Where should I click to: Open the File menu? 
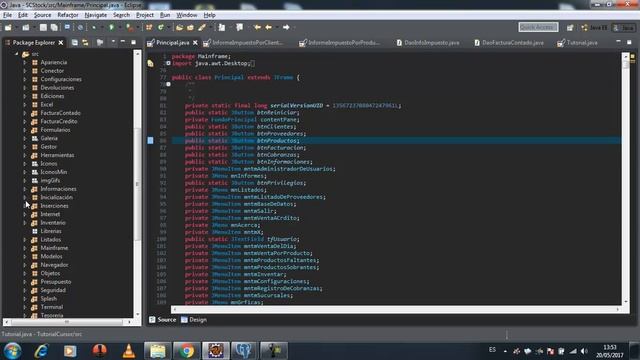pos(7,15)
